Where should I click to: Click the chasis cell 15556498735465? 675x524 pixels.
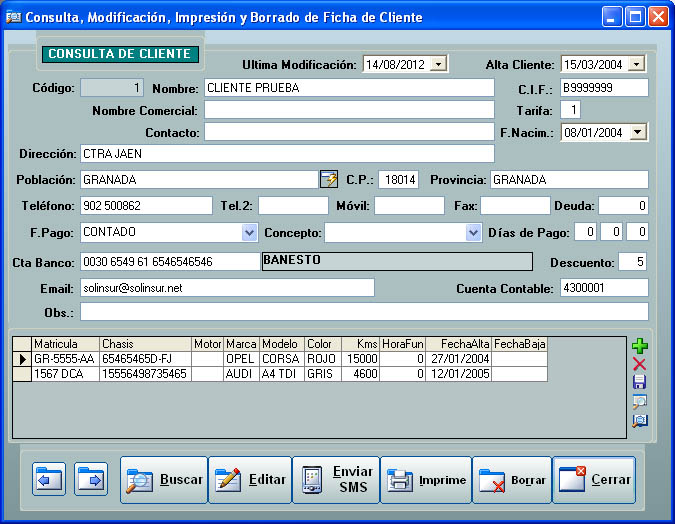tap(145, 374)
